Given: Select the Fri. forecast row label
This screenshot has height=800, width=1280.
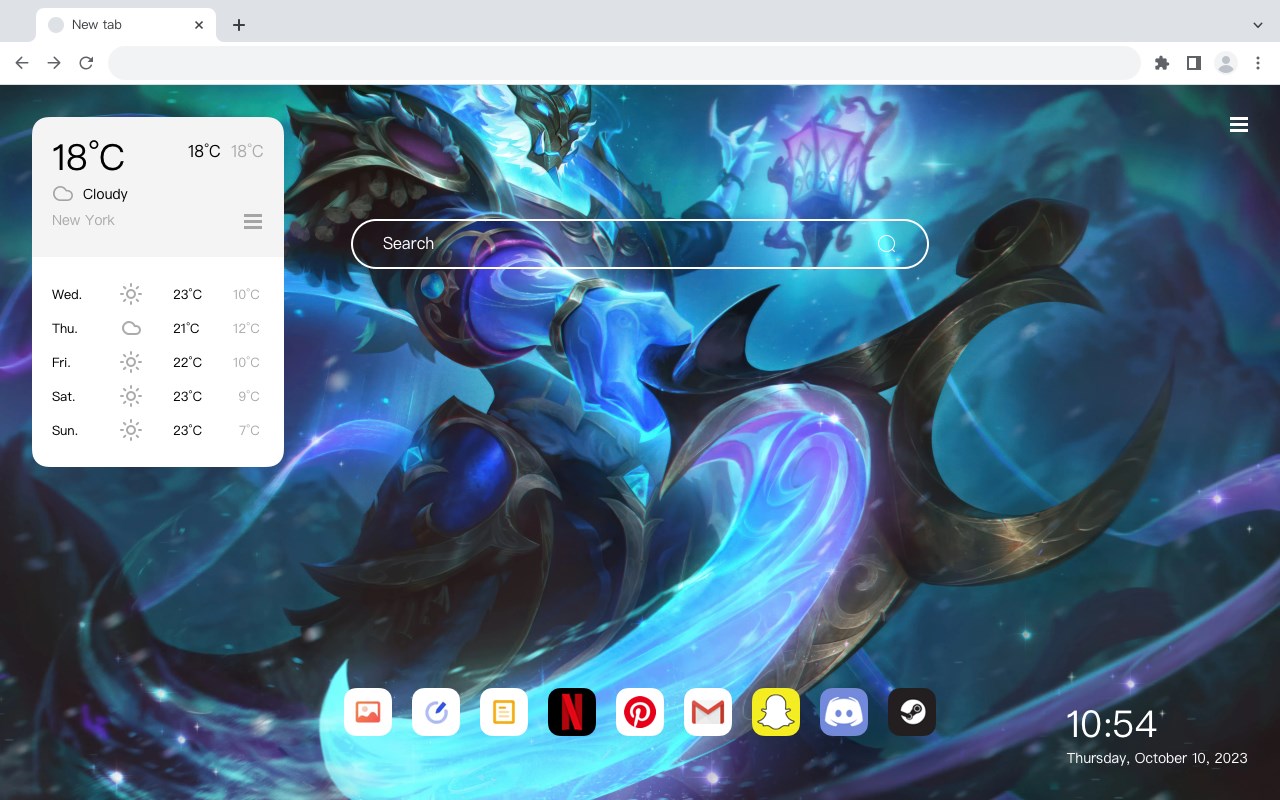Looking at the screenshot, I should (61, 362).
